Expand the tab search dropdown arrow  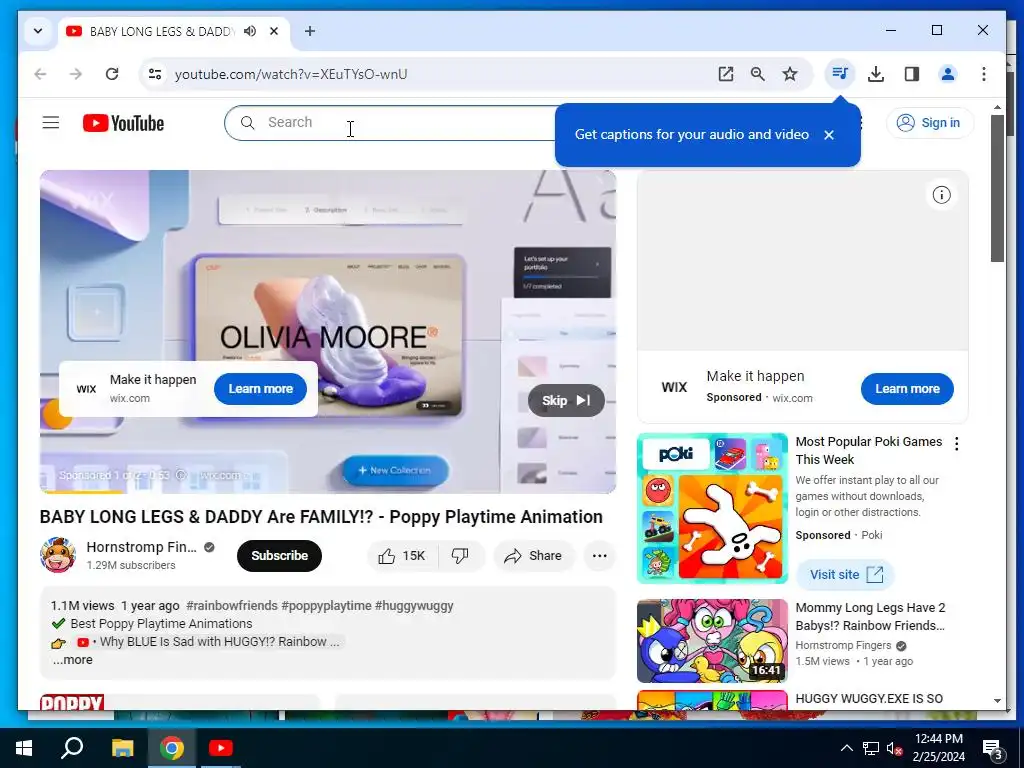[x=38, y=31]
